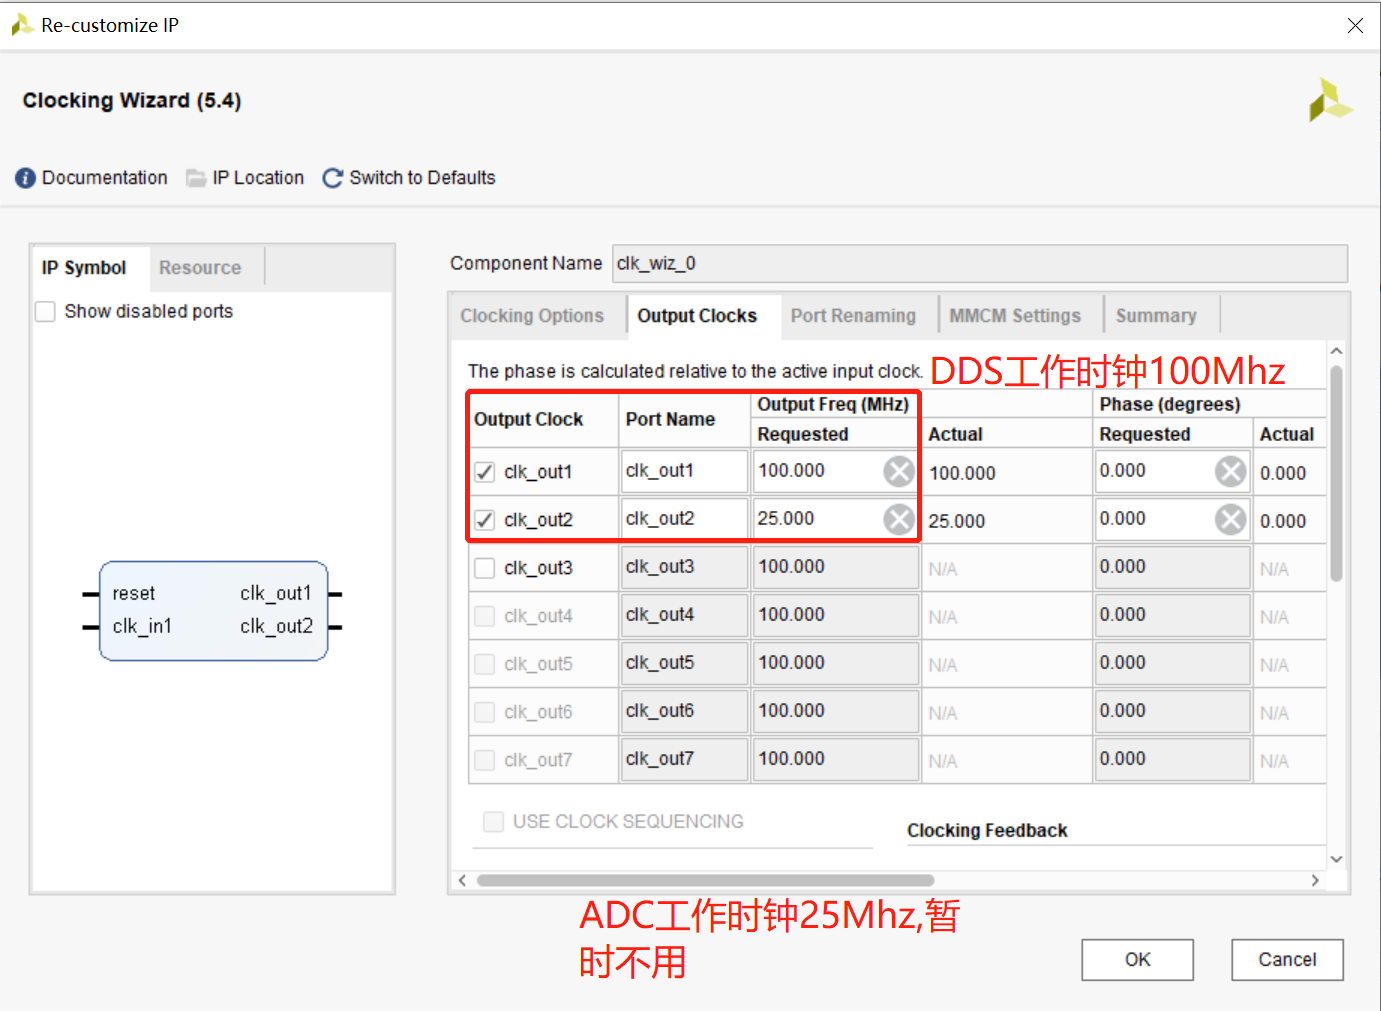Click the clk_out2 actual frequency 25.000
Screen dimensions: 1381x1011
(x=957, y=521)
